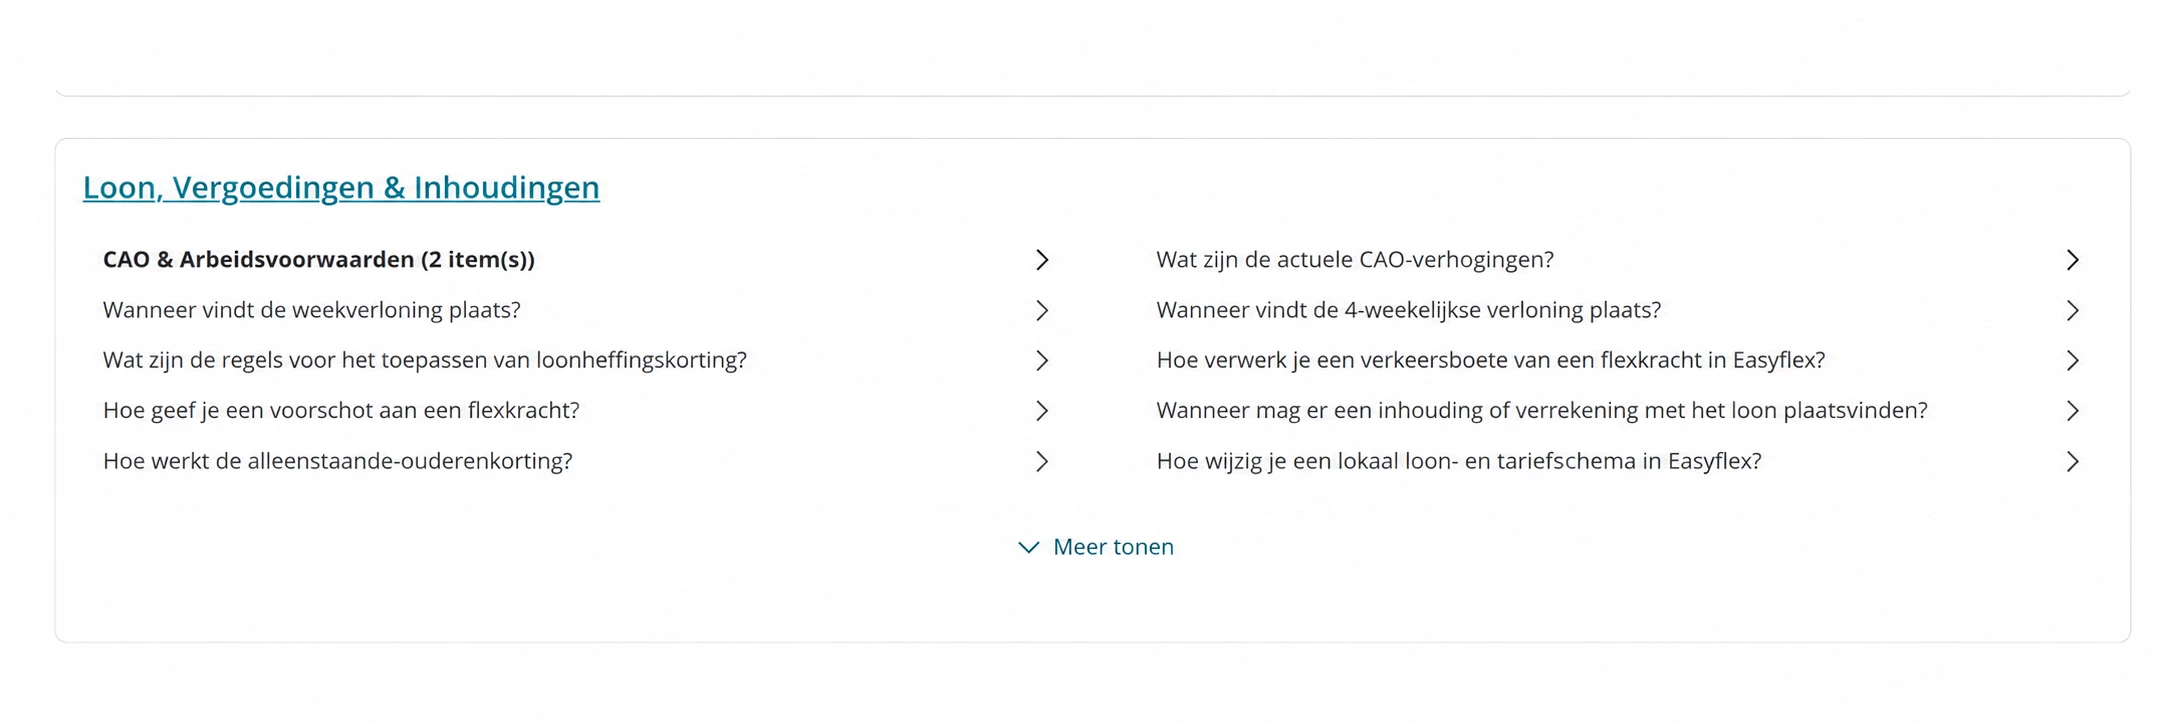Click chevron next to 4-weekelijkse verloning question
The width and height of the screenshot is (2169, 725).
[x=2073, y=311]
